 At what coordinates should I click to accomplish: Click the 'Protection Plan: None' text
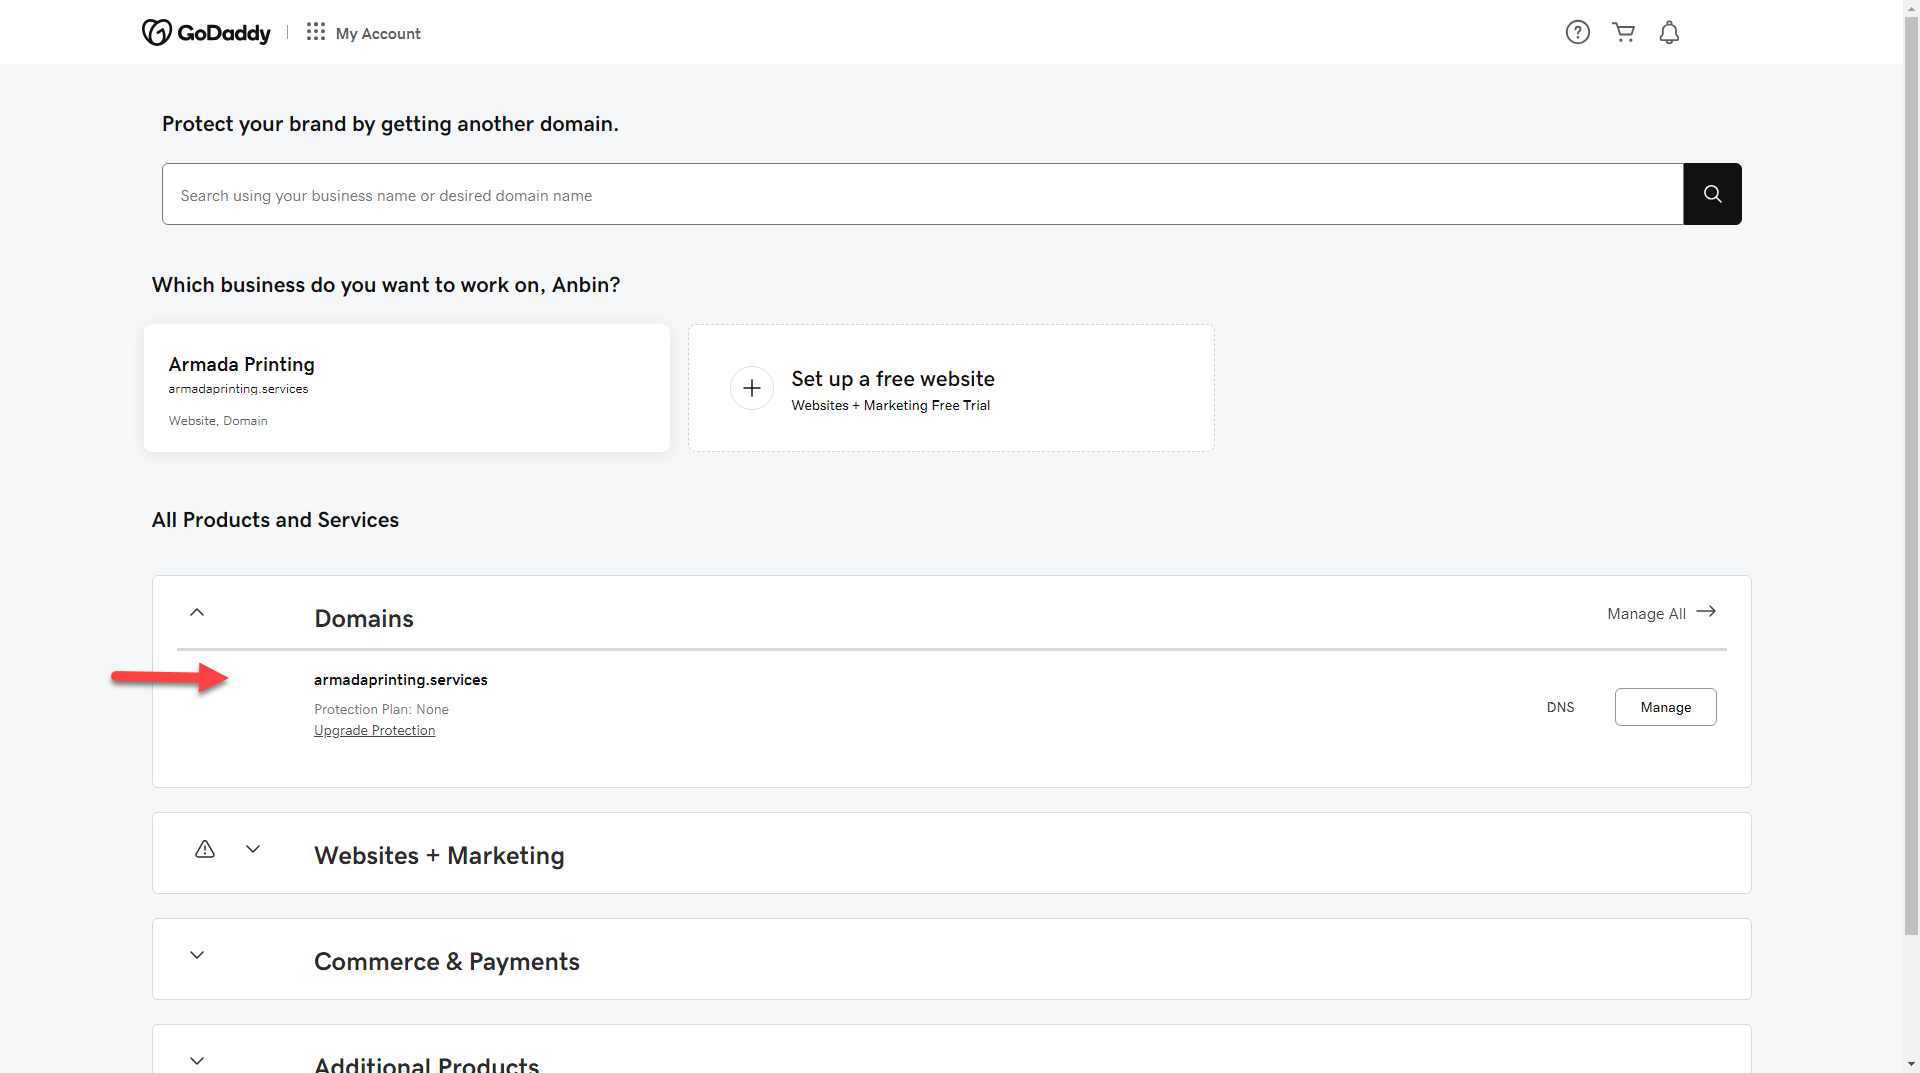381,710
